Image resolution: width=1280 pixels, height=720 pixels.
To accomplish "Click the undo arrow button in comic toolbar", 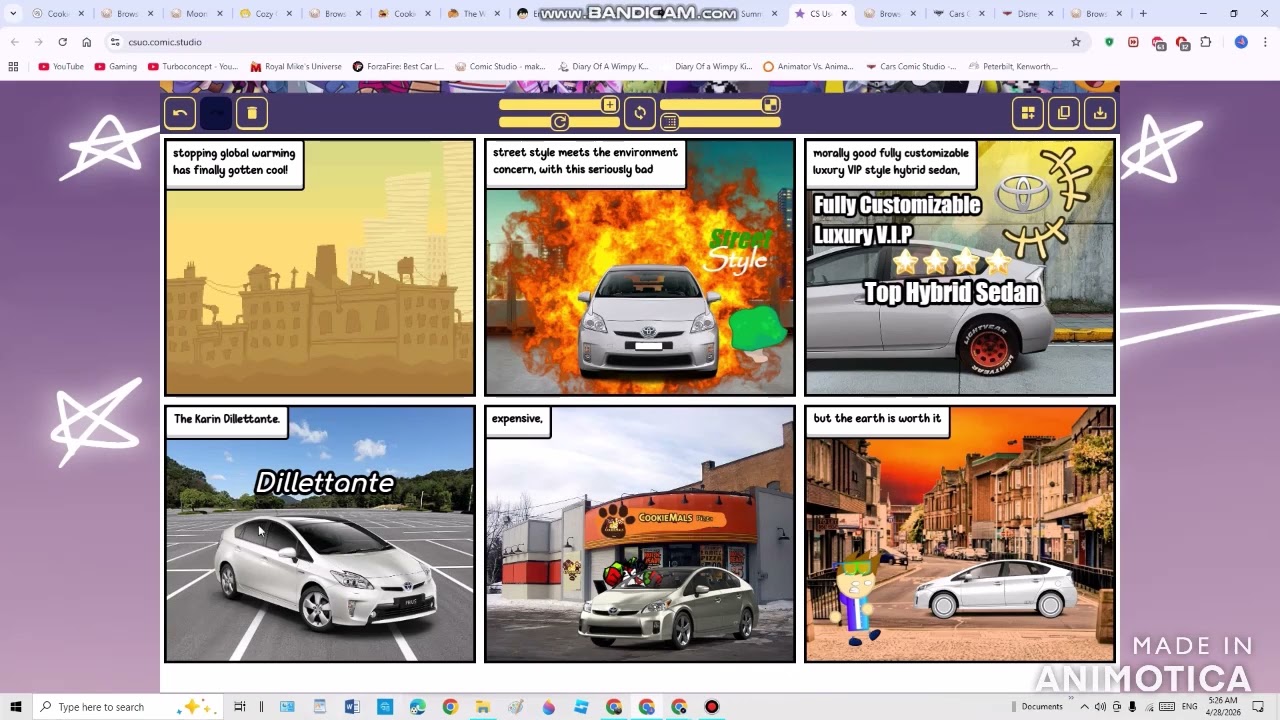I will pos(180,113).
